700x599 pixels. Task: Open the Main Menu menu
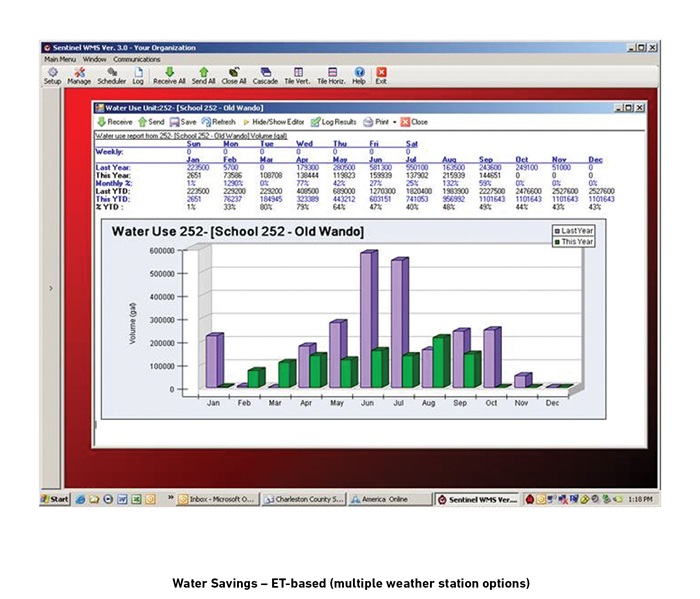[59, 59]
